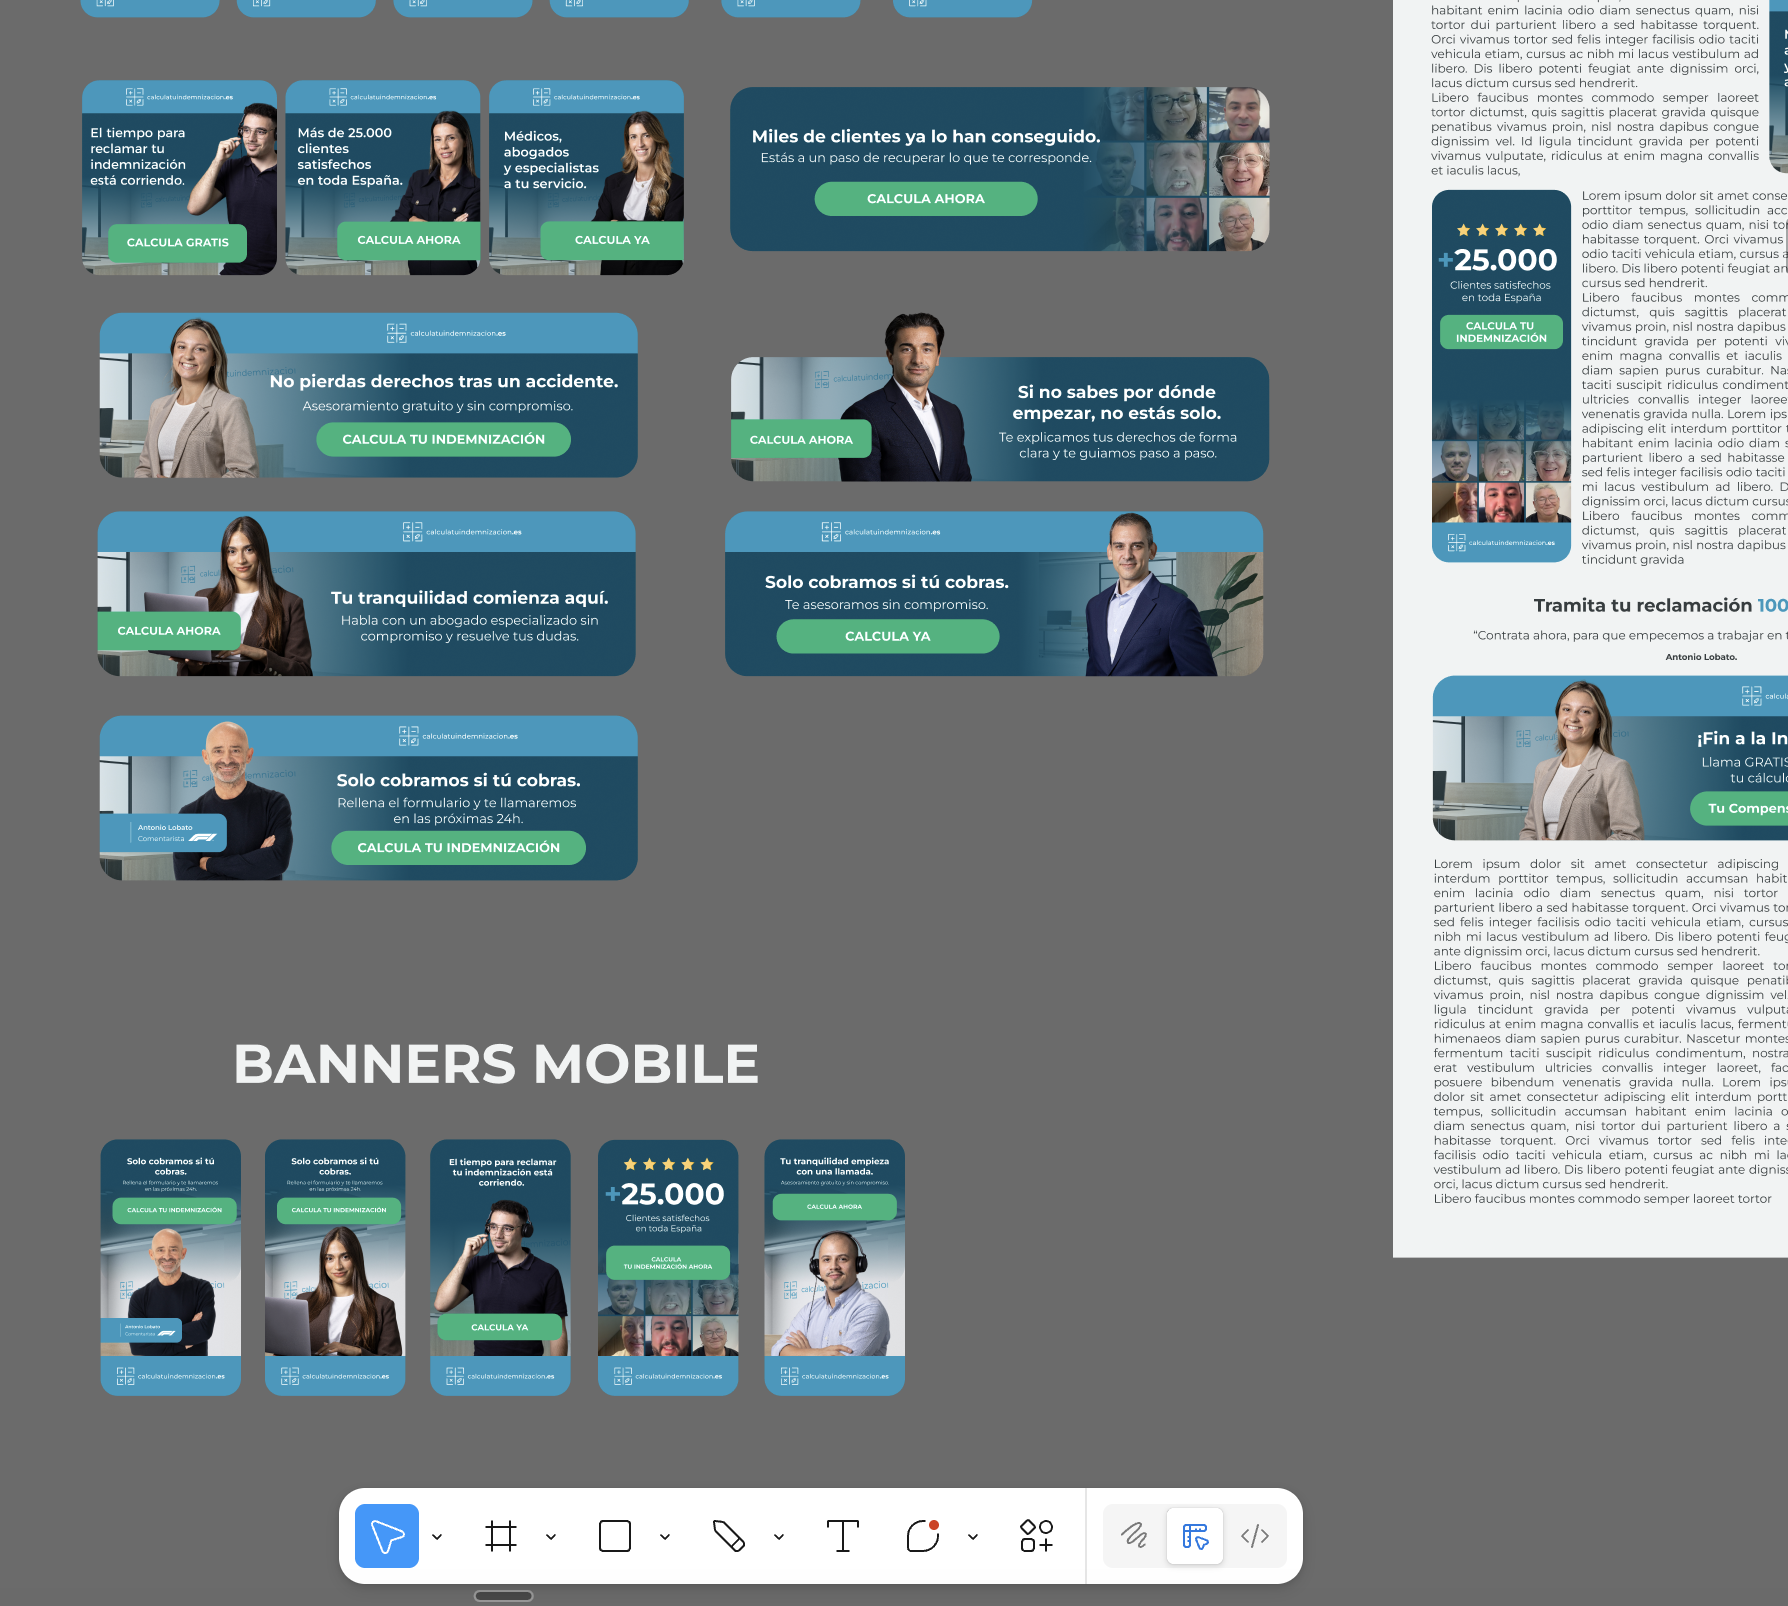Click CALCULA TU INDEMNIZACIÓN under 'Rellena el formulario'
Image resolution: width=1788 pixels, height=1606 pixels.
(459, 848)
